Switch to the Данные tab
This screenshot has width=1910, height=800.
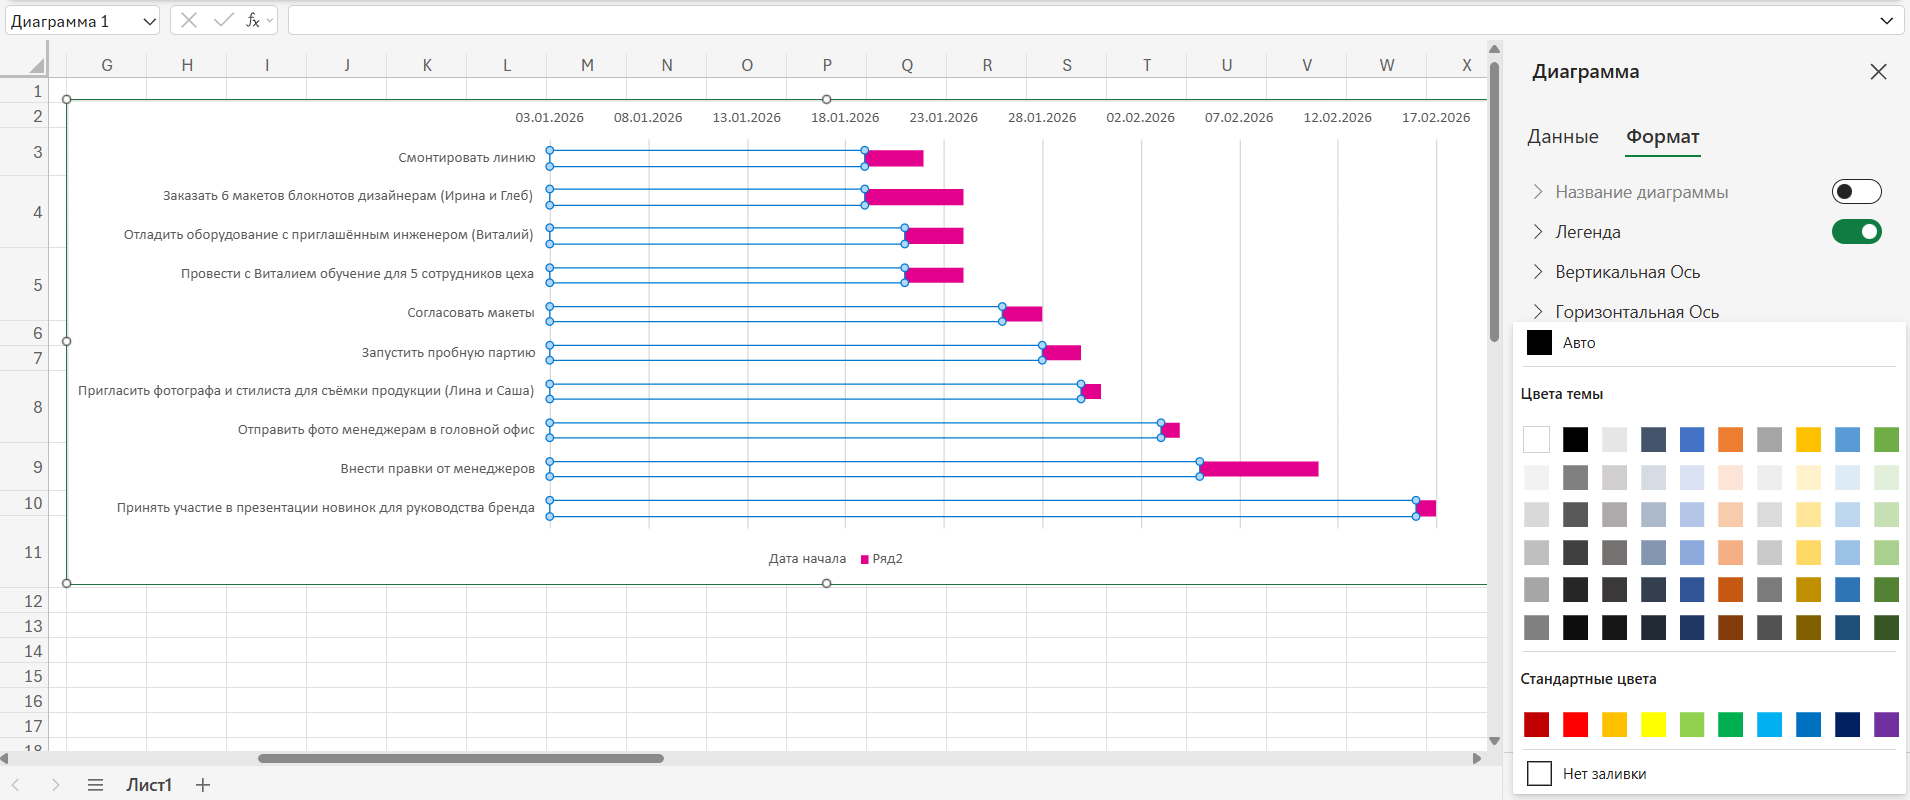click(x=1562, y=137)
